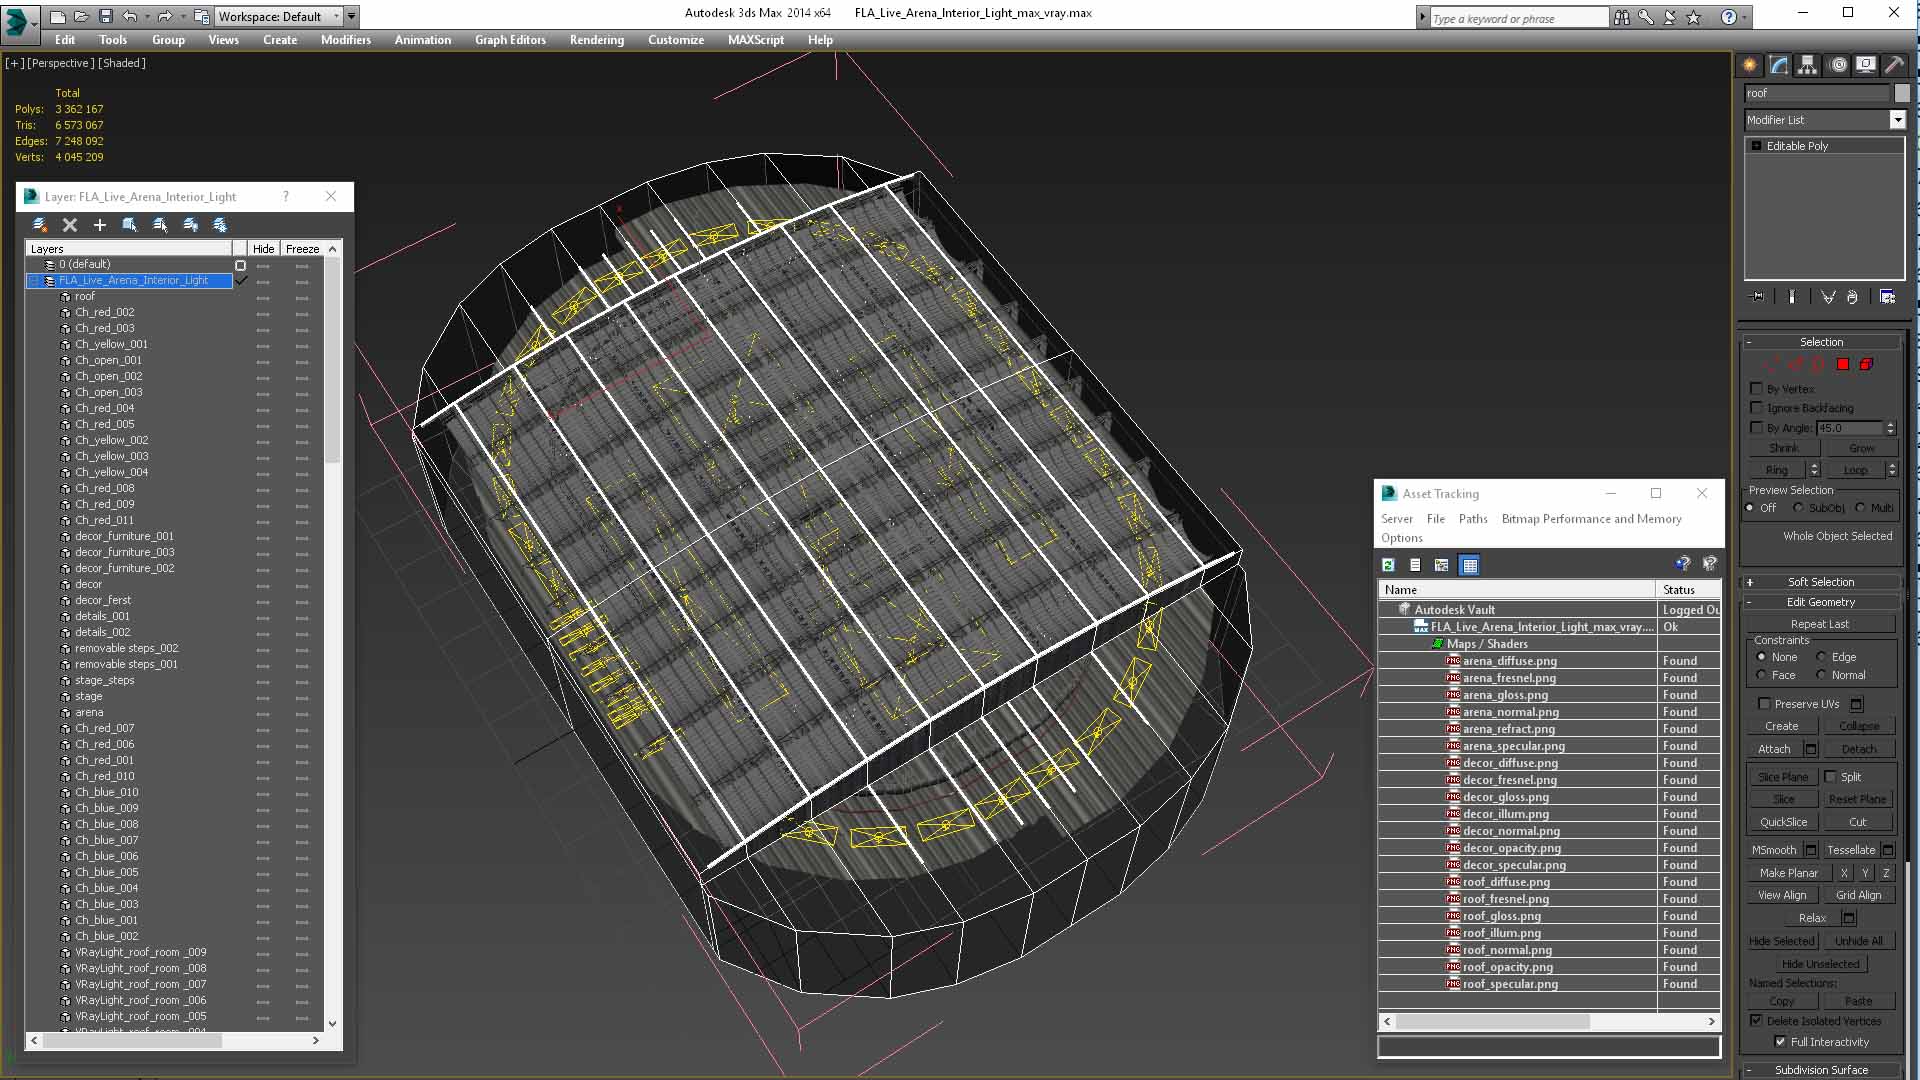The width and height of the screenshot is (1920, 1080).
Task: Toggle Delete Isolated Vertices checkbox
Action: pos(1756,1021)
